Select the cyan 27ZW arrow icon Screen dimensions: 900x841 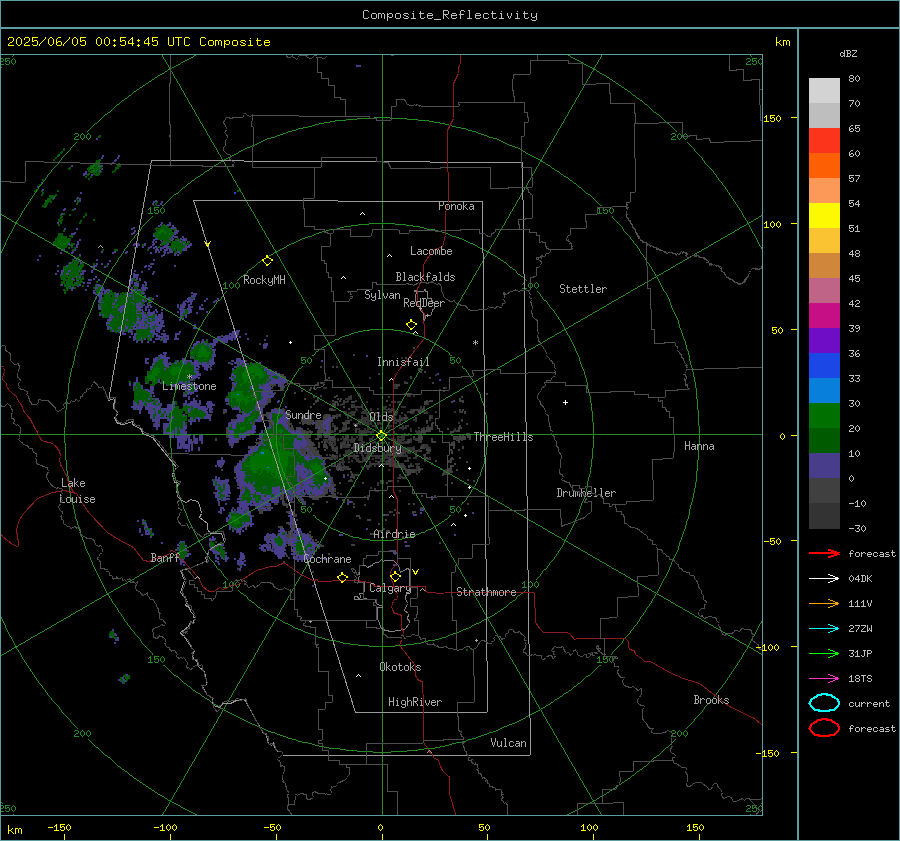pyautogui.click(x=824, y=629)
